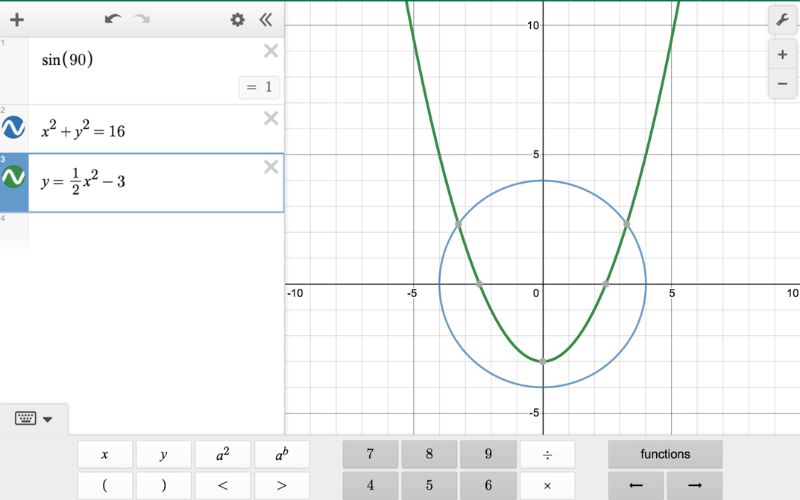
Task: Hide the blue circle graph
Action: pos(14,128)
